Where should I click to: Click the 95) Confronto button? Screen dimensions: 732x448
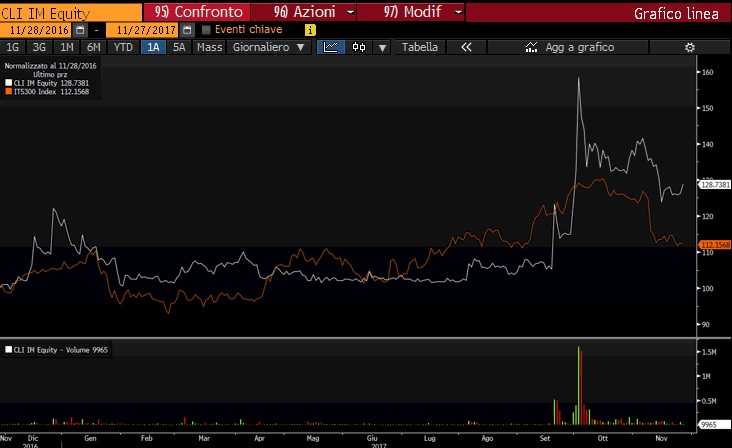tap(196, 12)
